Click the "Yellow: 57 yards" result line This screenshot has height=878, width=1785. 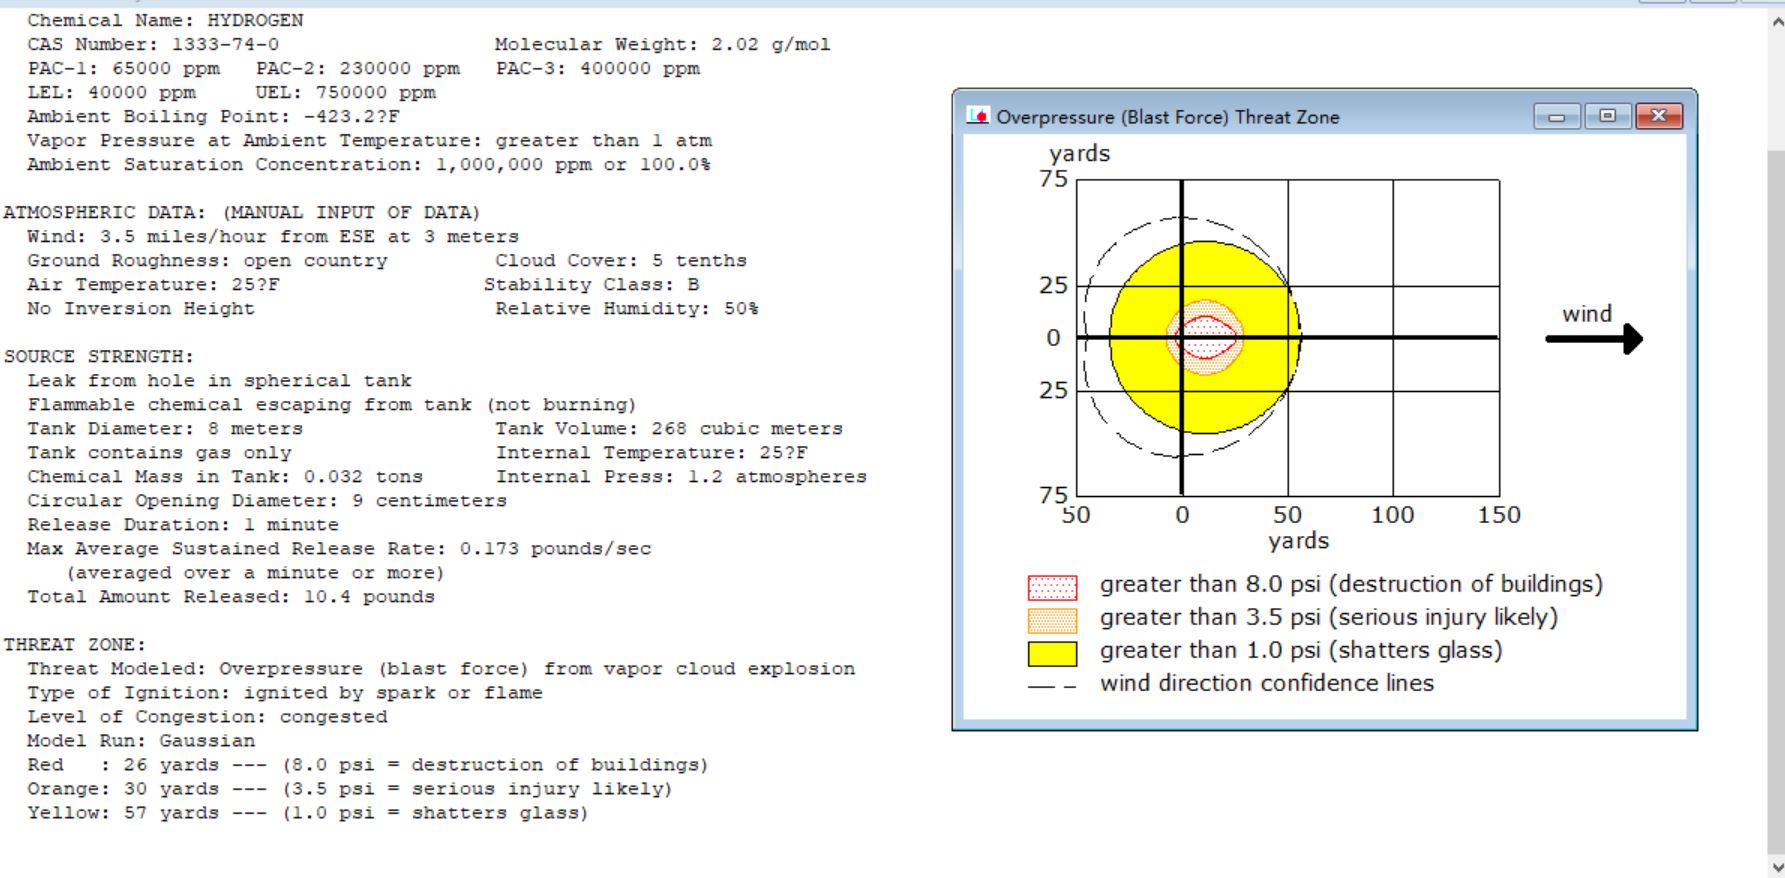[307, 812]
